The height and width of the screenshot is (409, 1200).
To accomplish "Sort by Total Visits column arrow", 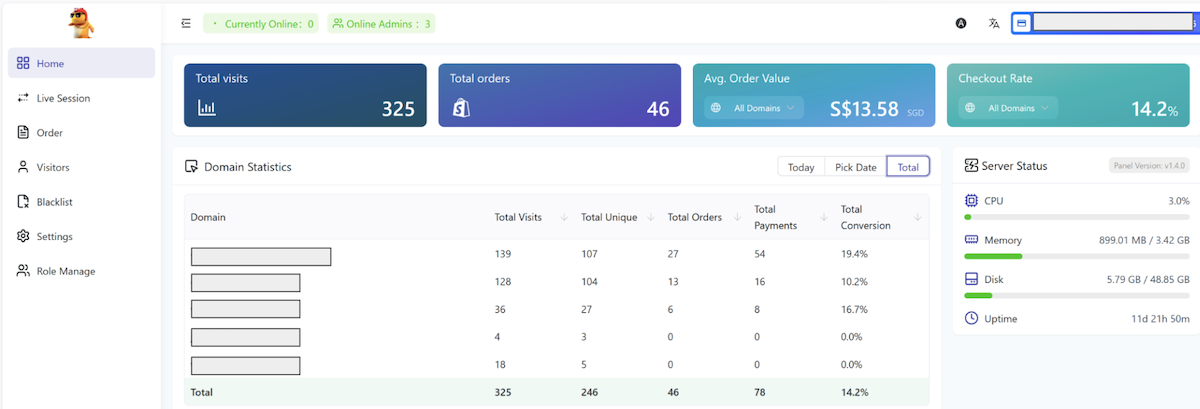I will click(x=564, y=217).
